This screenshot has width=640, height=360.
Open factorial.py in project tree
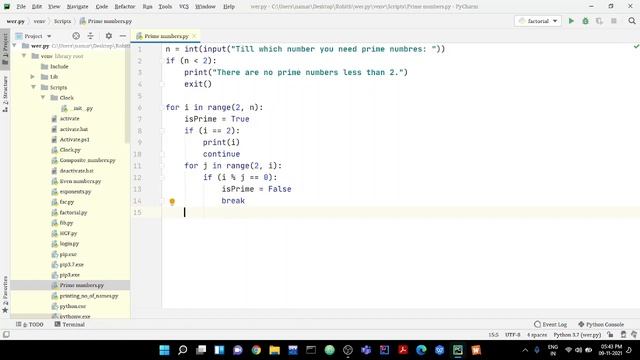[73, 213]
